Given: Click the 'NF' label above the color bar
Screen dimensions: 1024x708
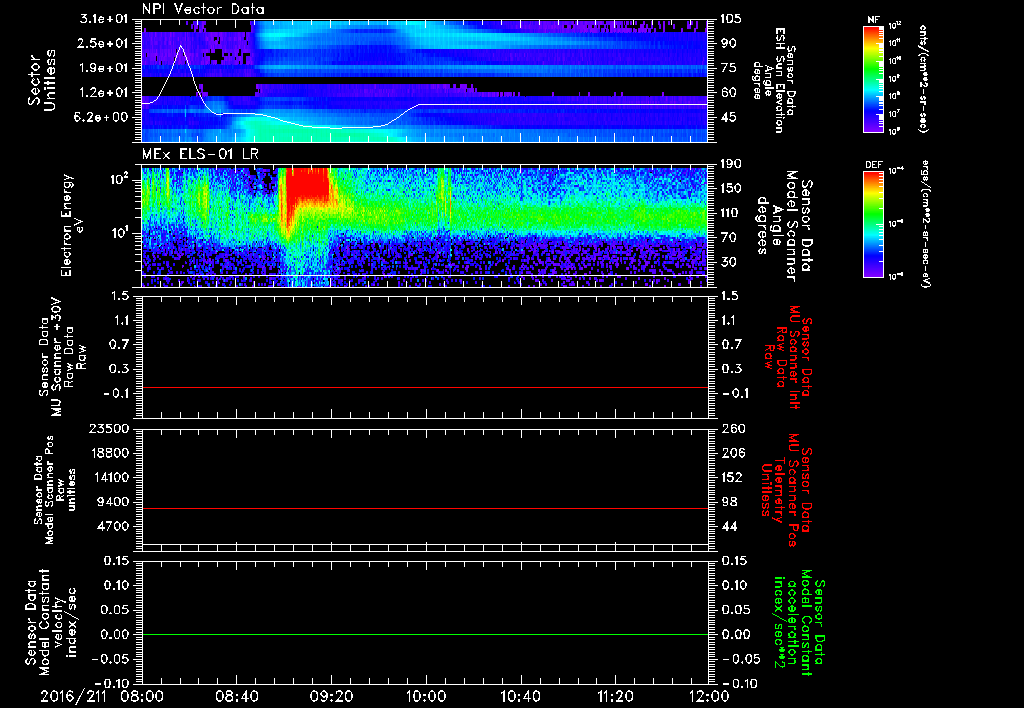Looking at the screenshot, I should coord(873,20).
